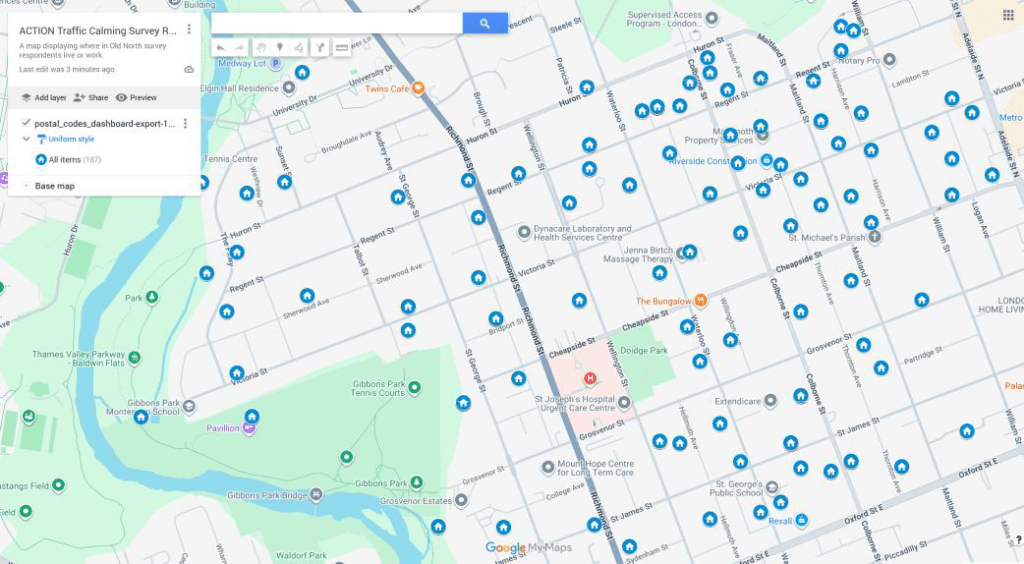Viewport: 1024px width, 564px height.
Task: Click the blue search magnifier button
Action: click(485, 23)
